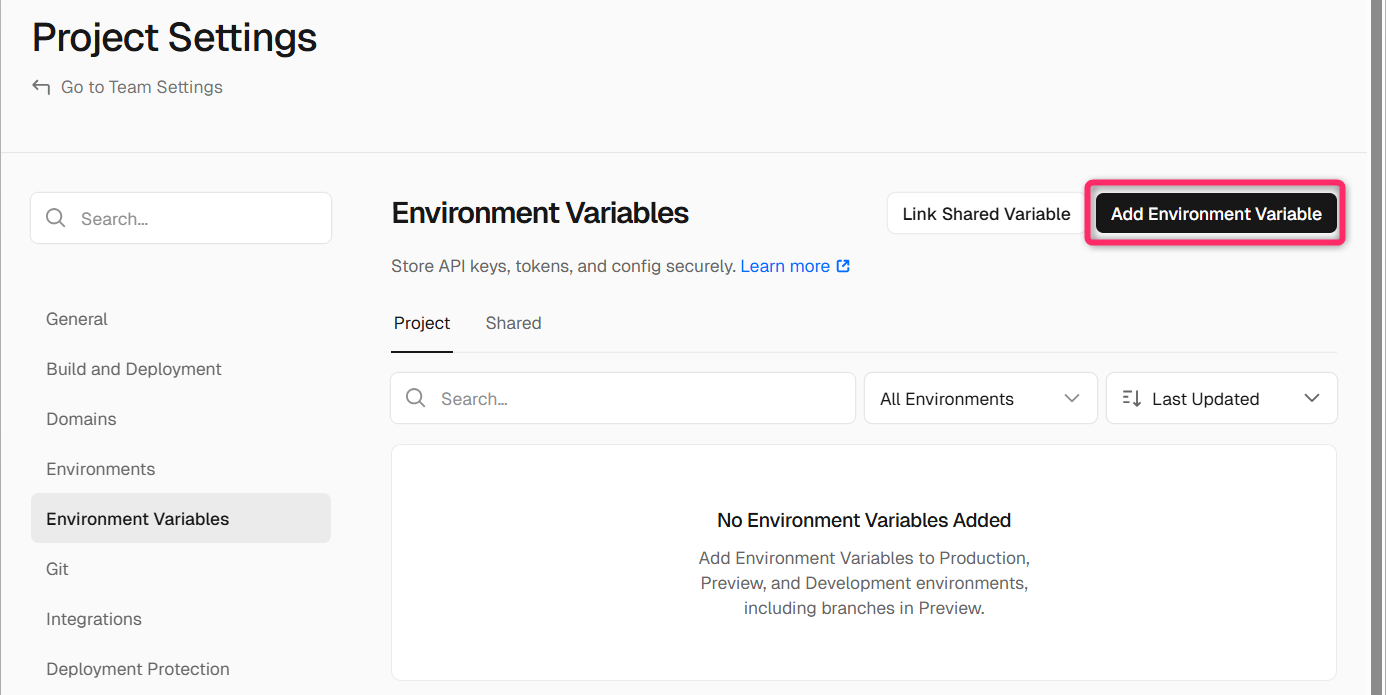Image resolution: width=1386 pixels, height=695 pixels.
Task: Expand the All Environments chevron
Action: [x=1072, y=398]
